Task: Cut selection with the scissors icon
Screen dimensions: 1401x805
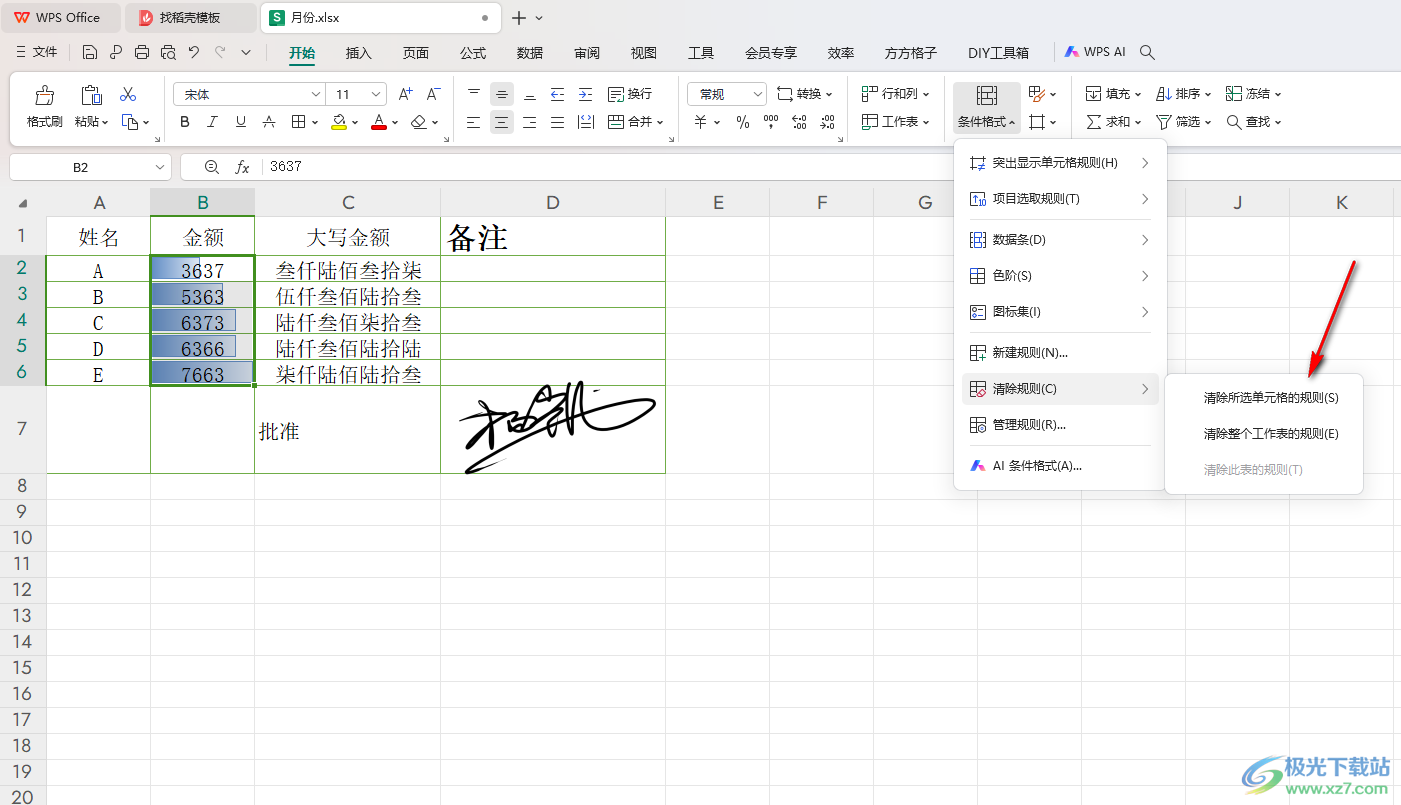Action: (128, 94)
